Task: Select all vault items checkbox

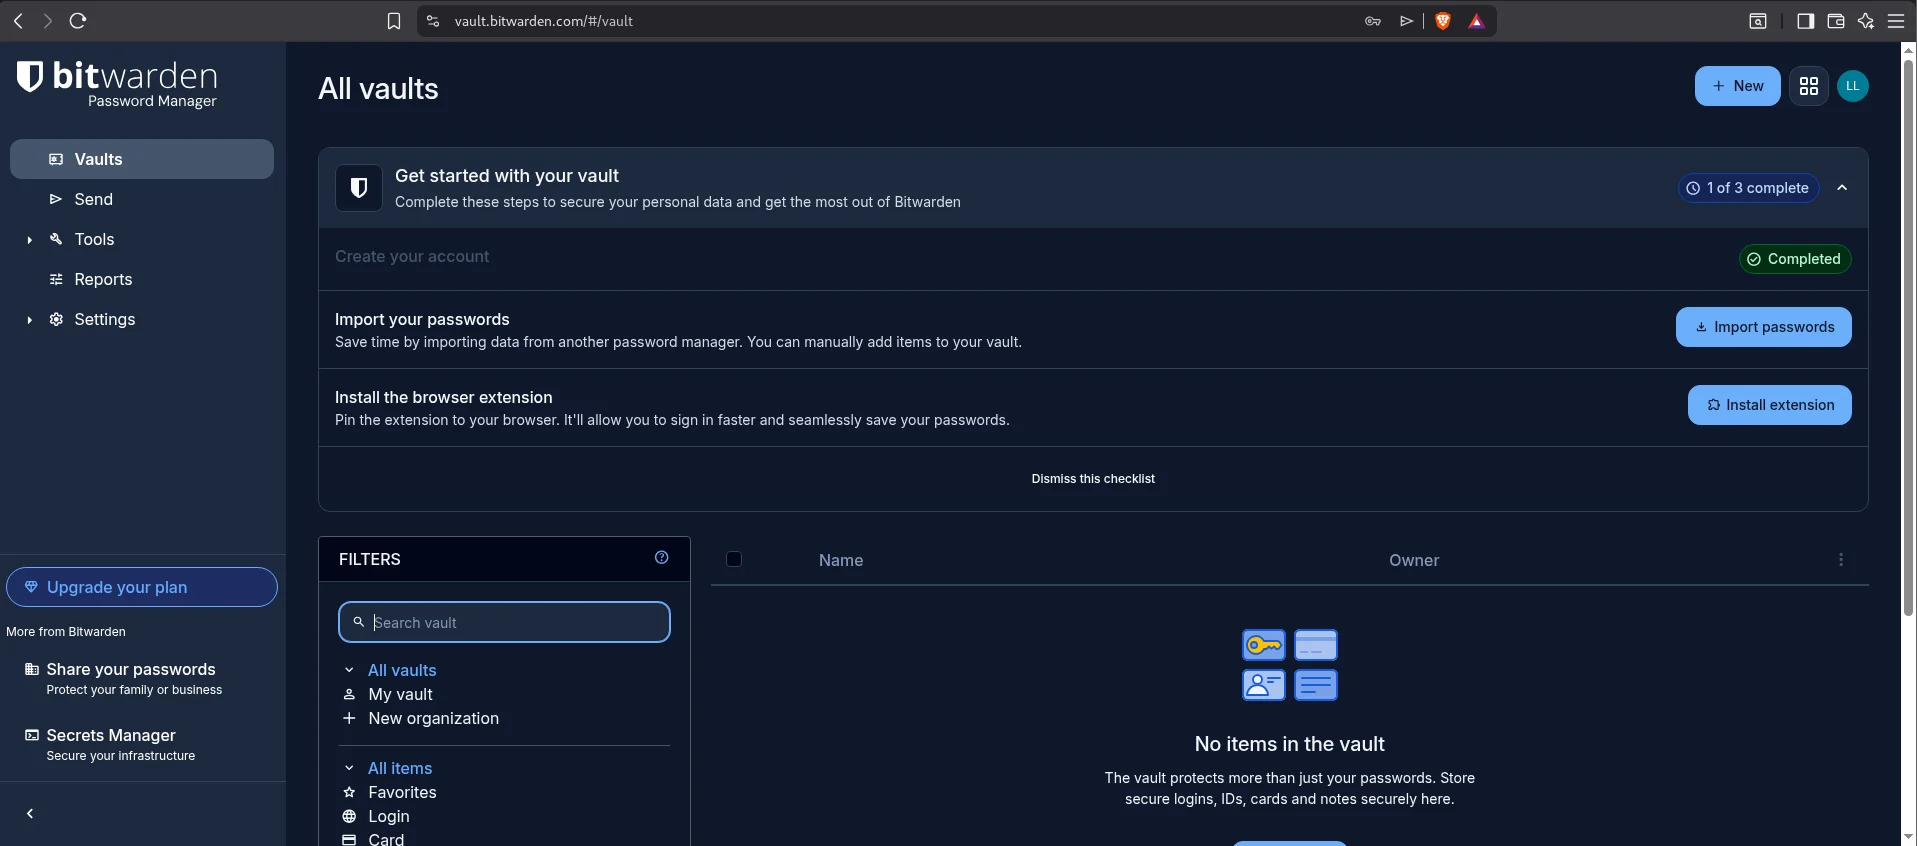Action: [x=734, y=559]
